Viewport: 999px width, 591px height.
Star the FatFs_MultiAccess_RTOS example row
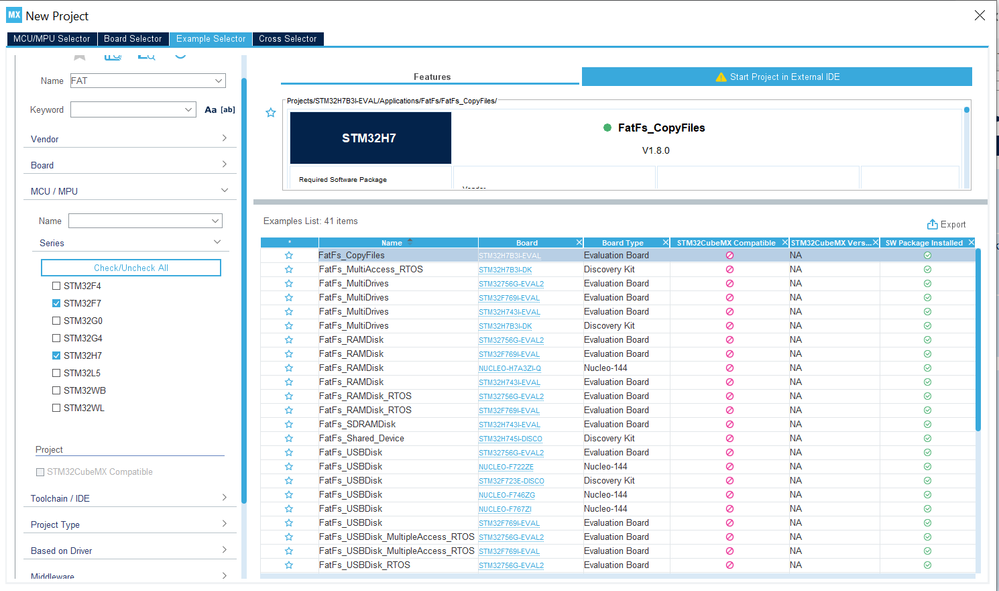289,269
